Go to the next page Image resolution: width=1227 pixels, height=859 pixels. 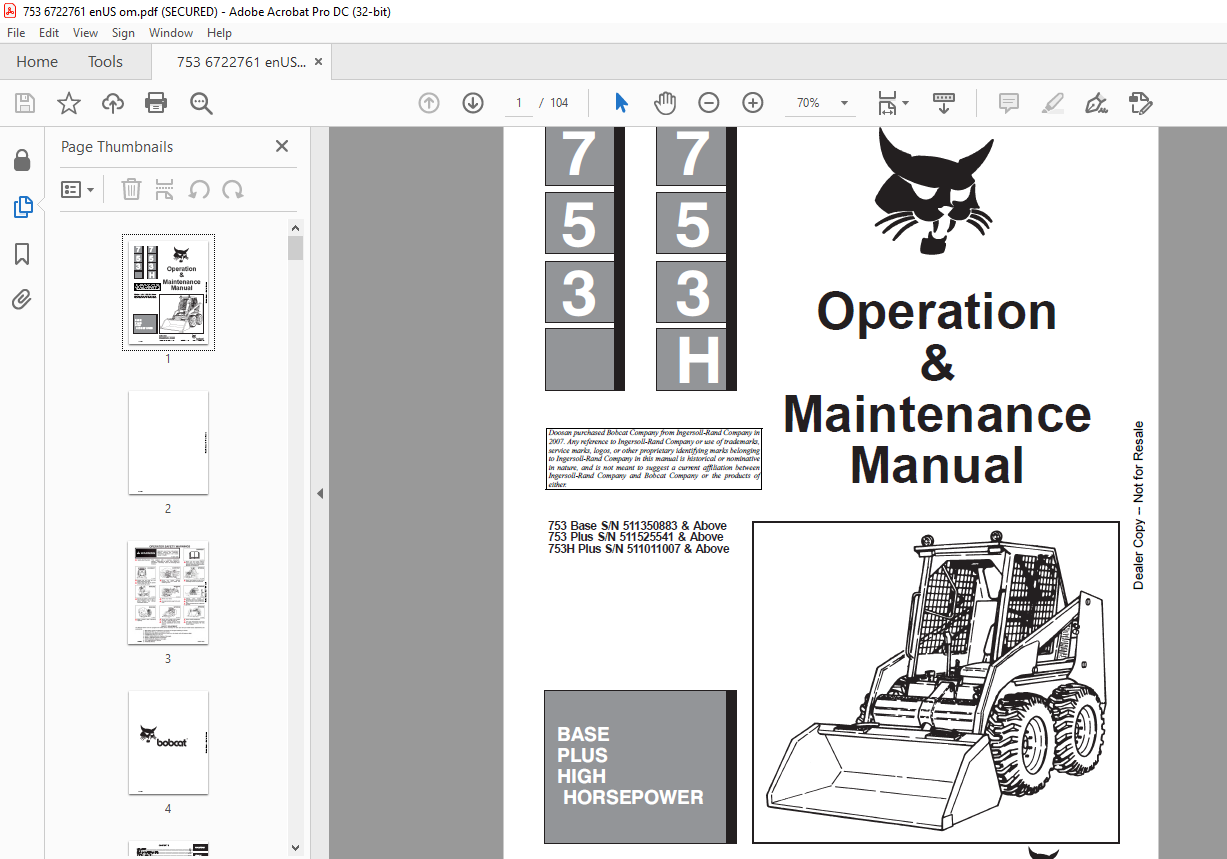473,103
